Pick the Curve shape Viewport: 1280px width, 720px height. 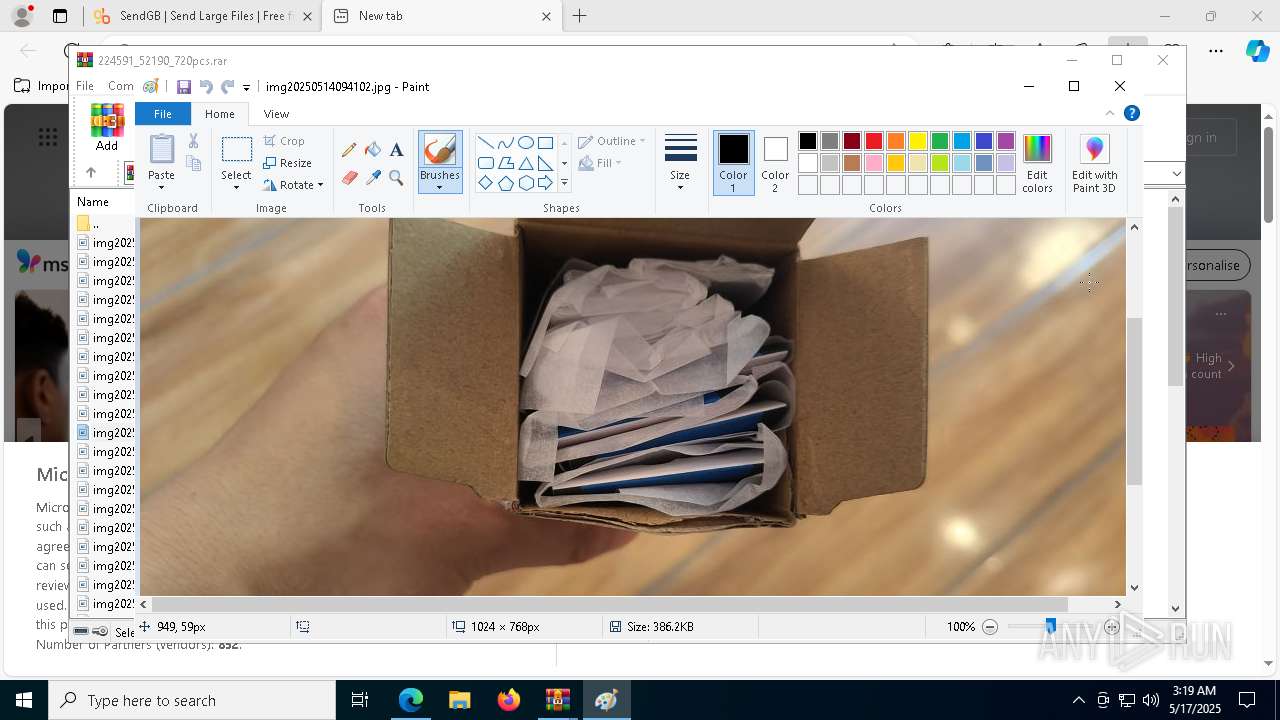click(x=505, y=142)
